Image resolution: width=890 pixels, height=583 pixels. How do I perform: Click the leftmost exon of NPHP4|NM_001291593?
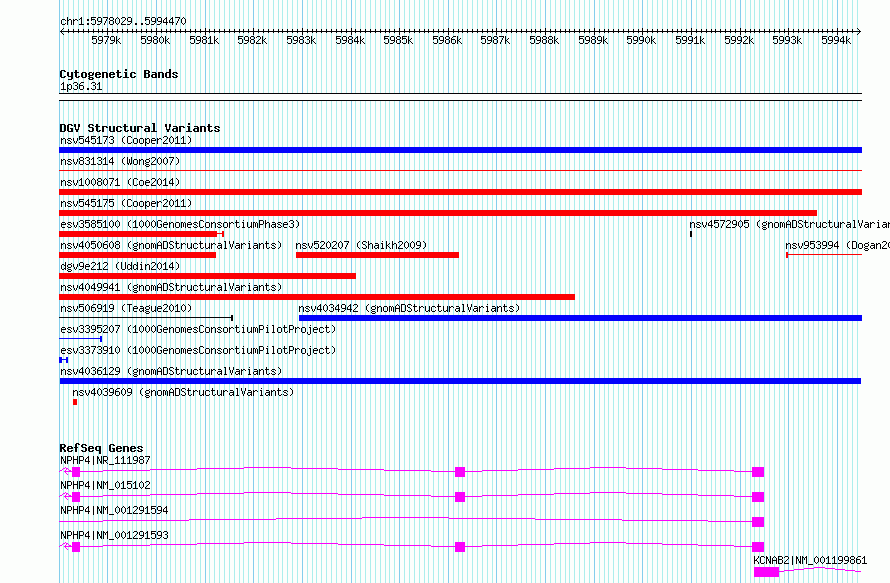click(76, 547)
